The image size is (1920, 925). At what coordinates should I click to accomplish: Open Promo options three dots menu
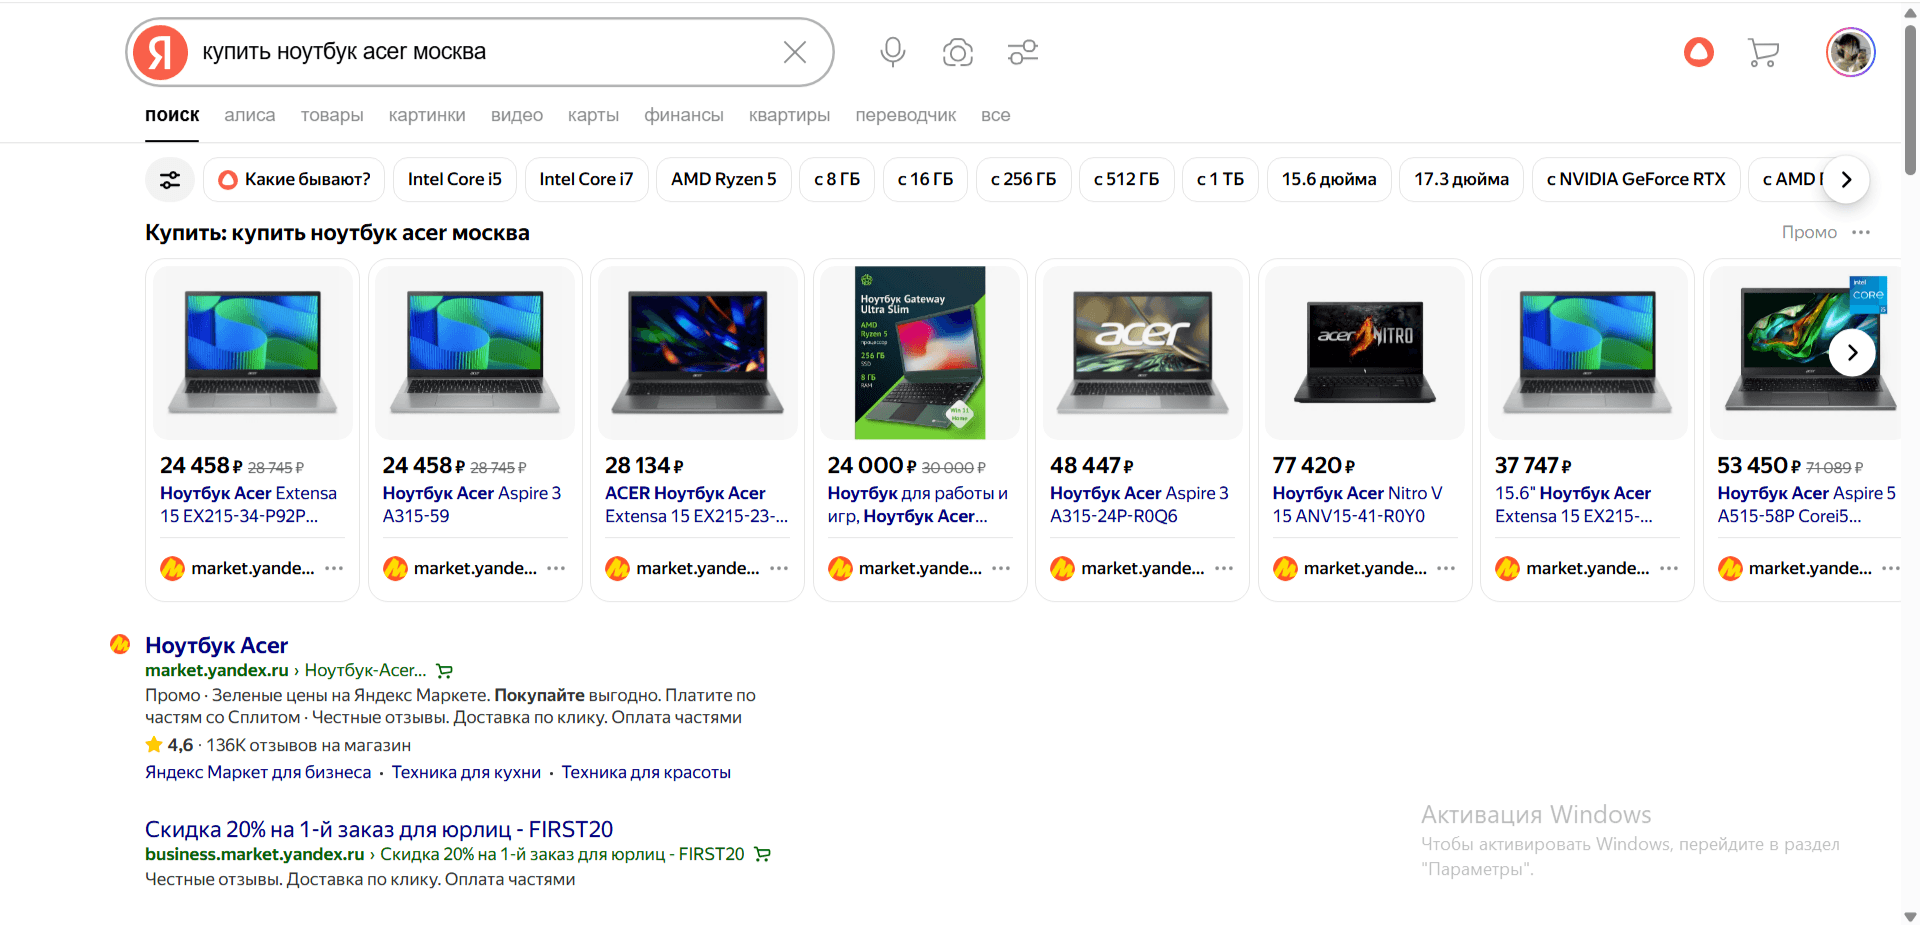click(1861, 232)
